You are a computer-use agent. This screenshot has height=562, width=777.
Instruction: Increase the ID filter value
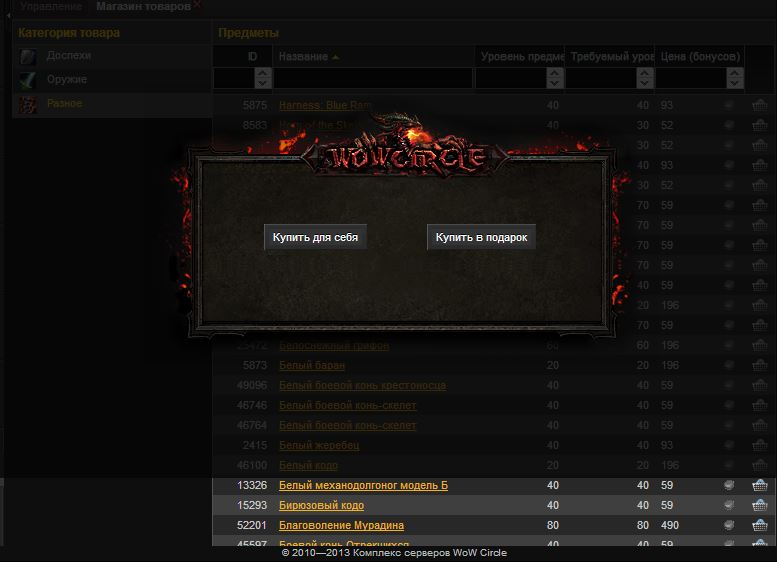(x=263, y=73)
